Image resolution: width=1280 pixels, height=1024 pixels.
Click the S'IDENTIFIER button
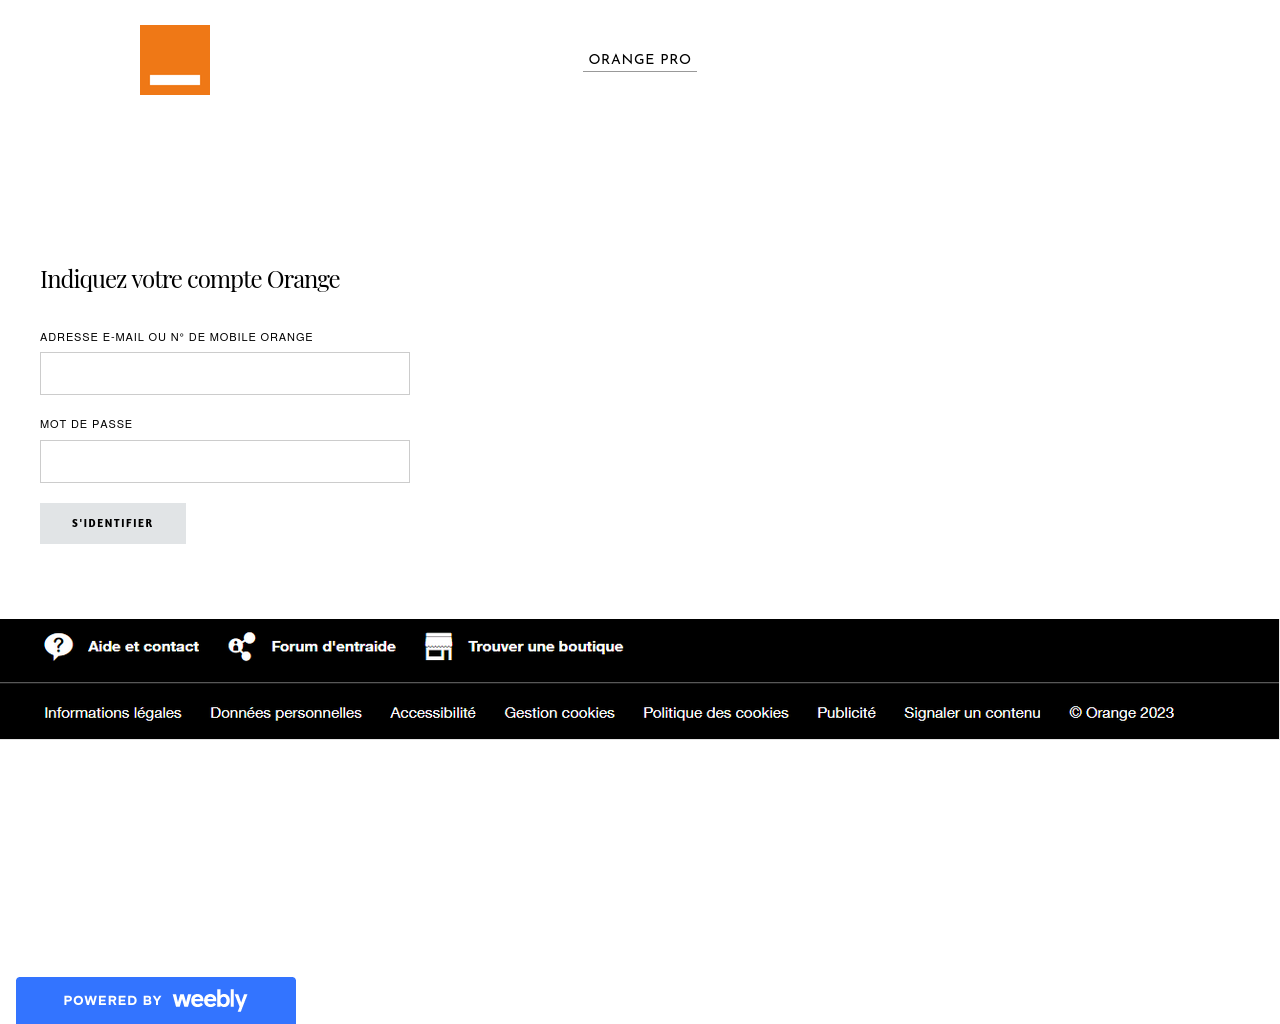coord(113,523)
